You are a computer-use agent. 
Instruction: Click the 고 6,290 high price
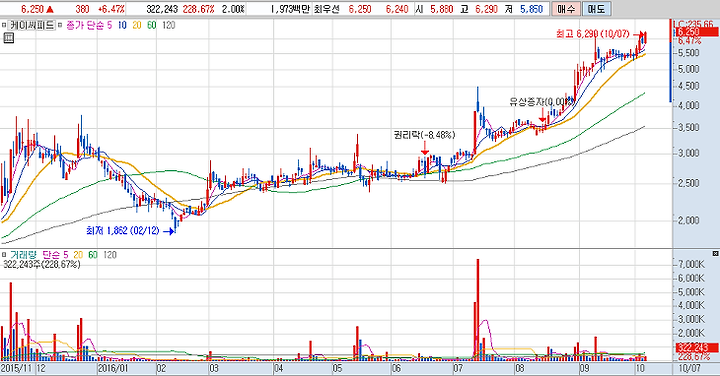478,9
